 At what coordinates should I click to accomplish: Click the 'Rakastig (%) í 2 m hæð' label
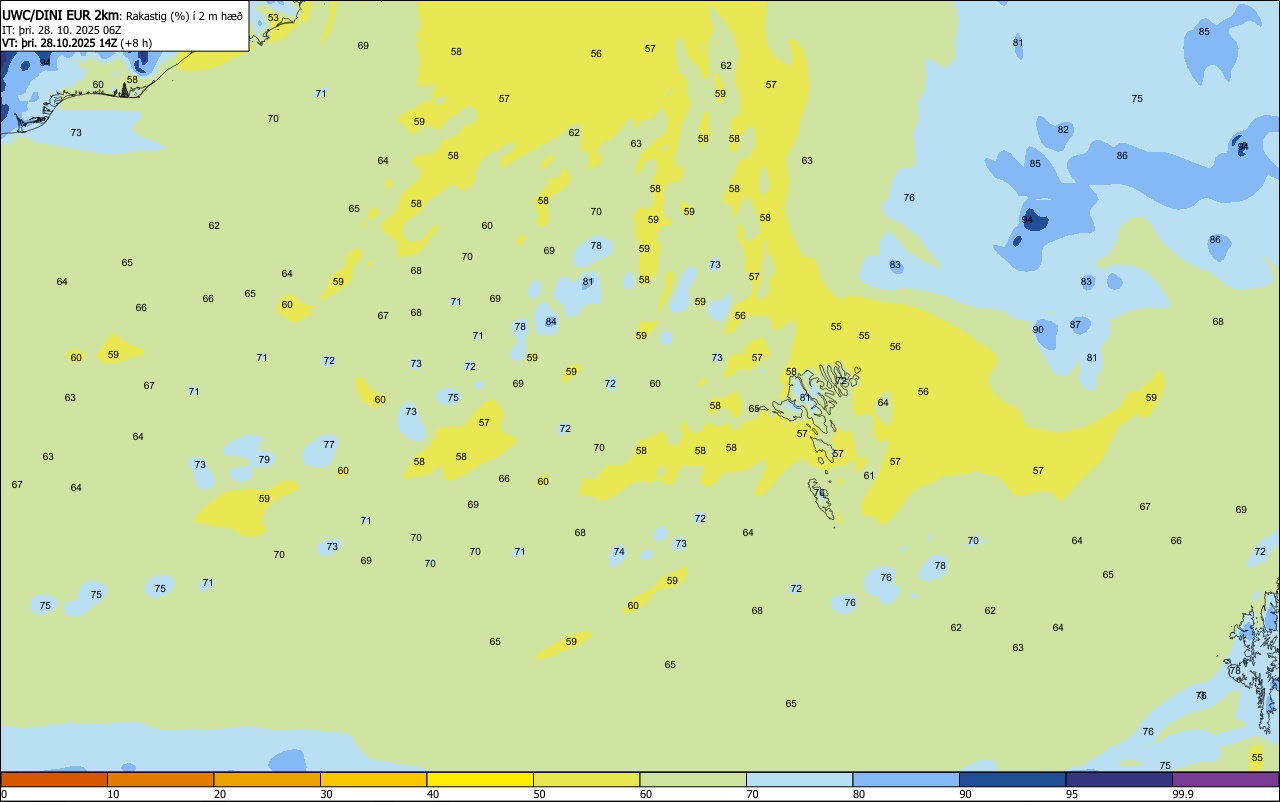coord(184,16)
